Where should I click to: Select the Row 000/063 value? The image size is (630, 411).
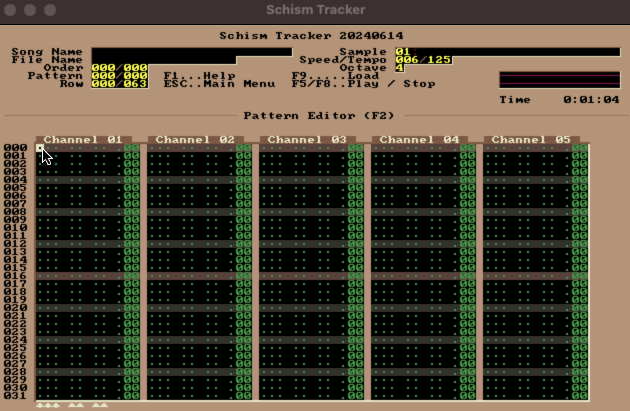coord(120,84)
